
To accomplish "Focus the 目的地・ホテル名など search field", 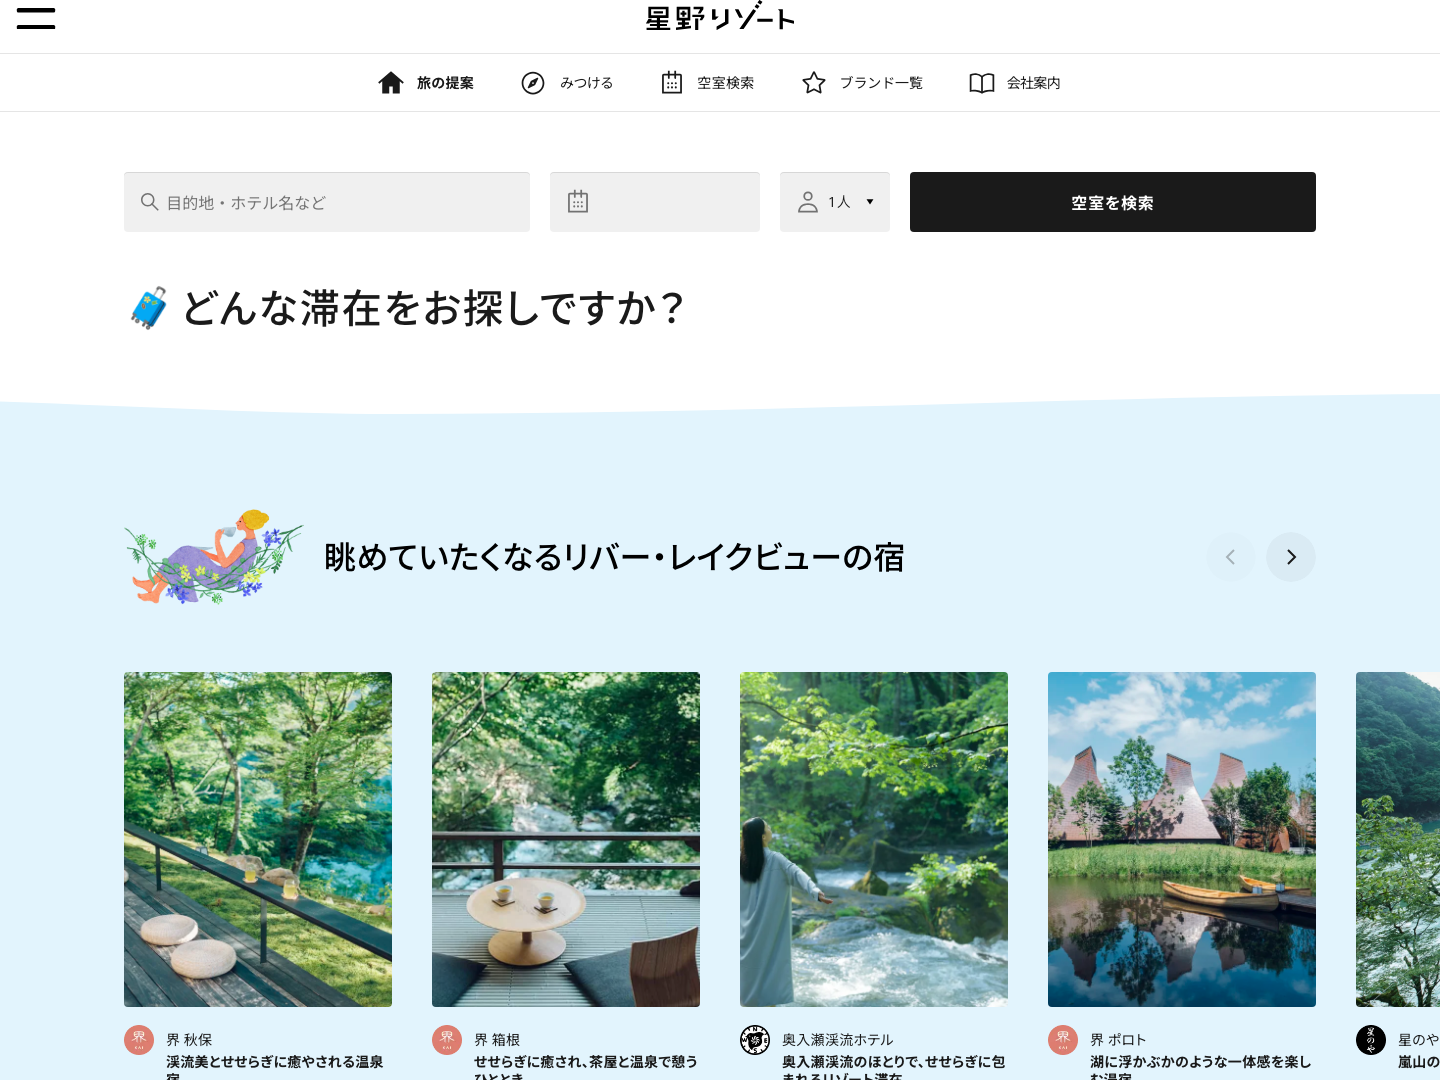I will pos(327,202).
